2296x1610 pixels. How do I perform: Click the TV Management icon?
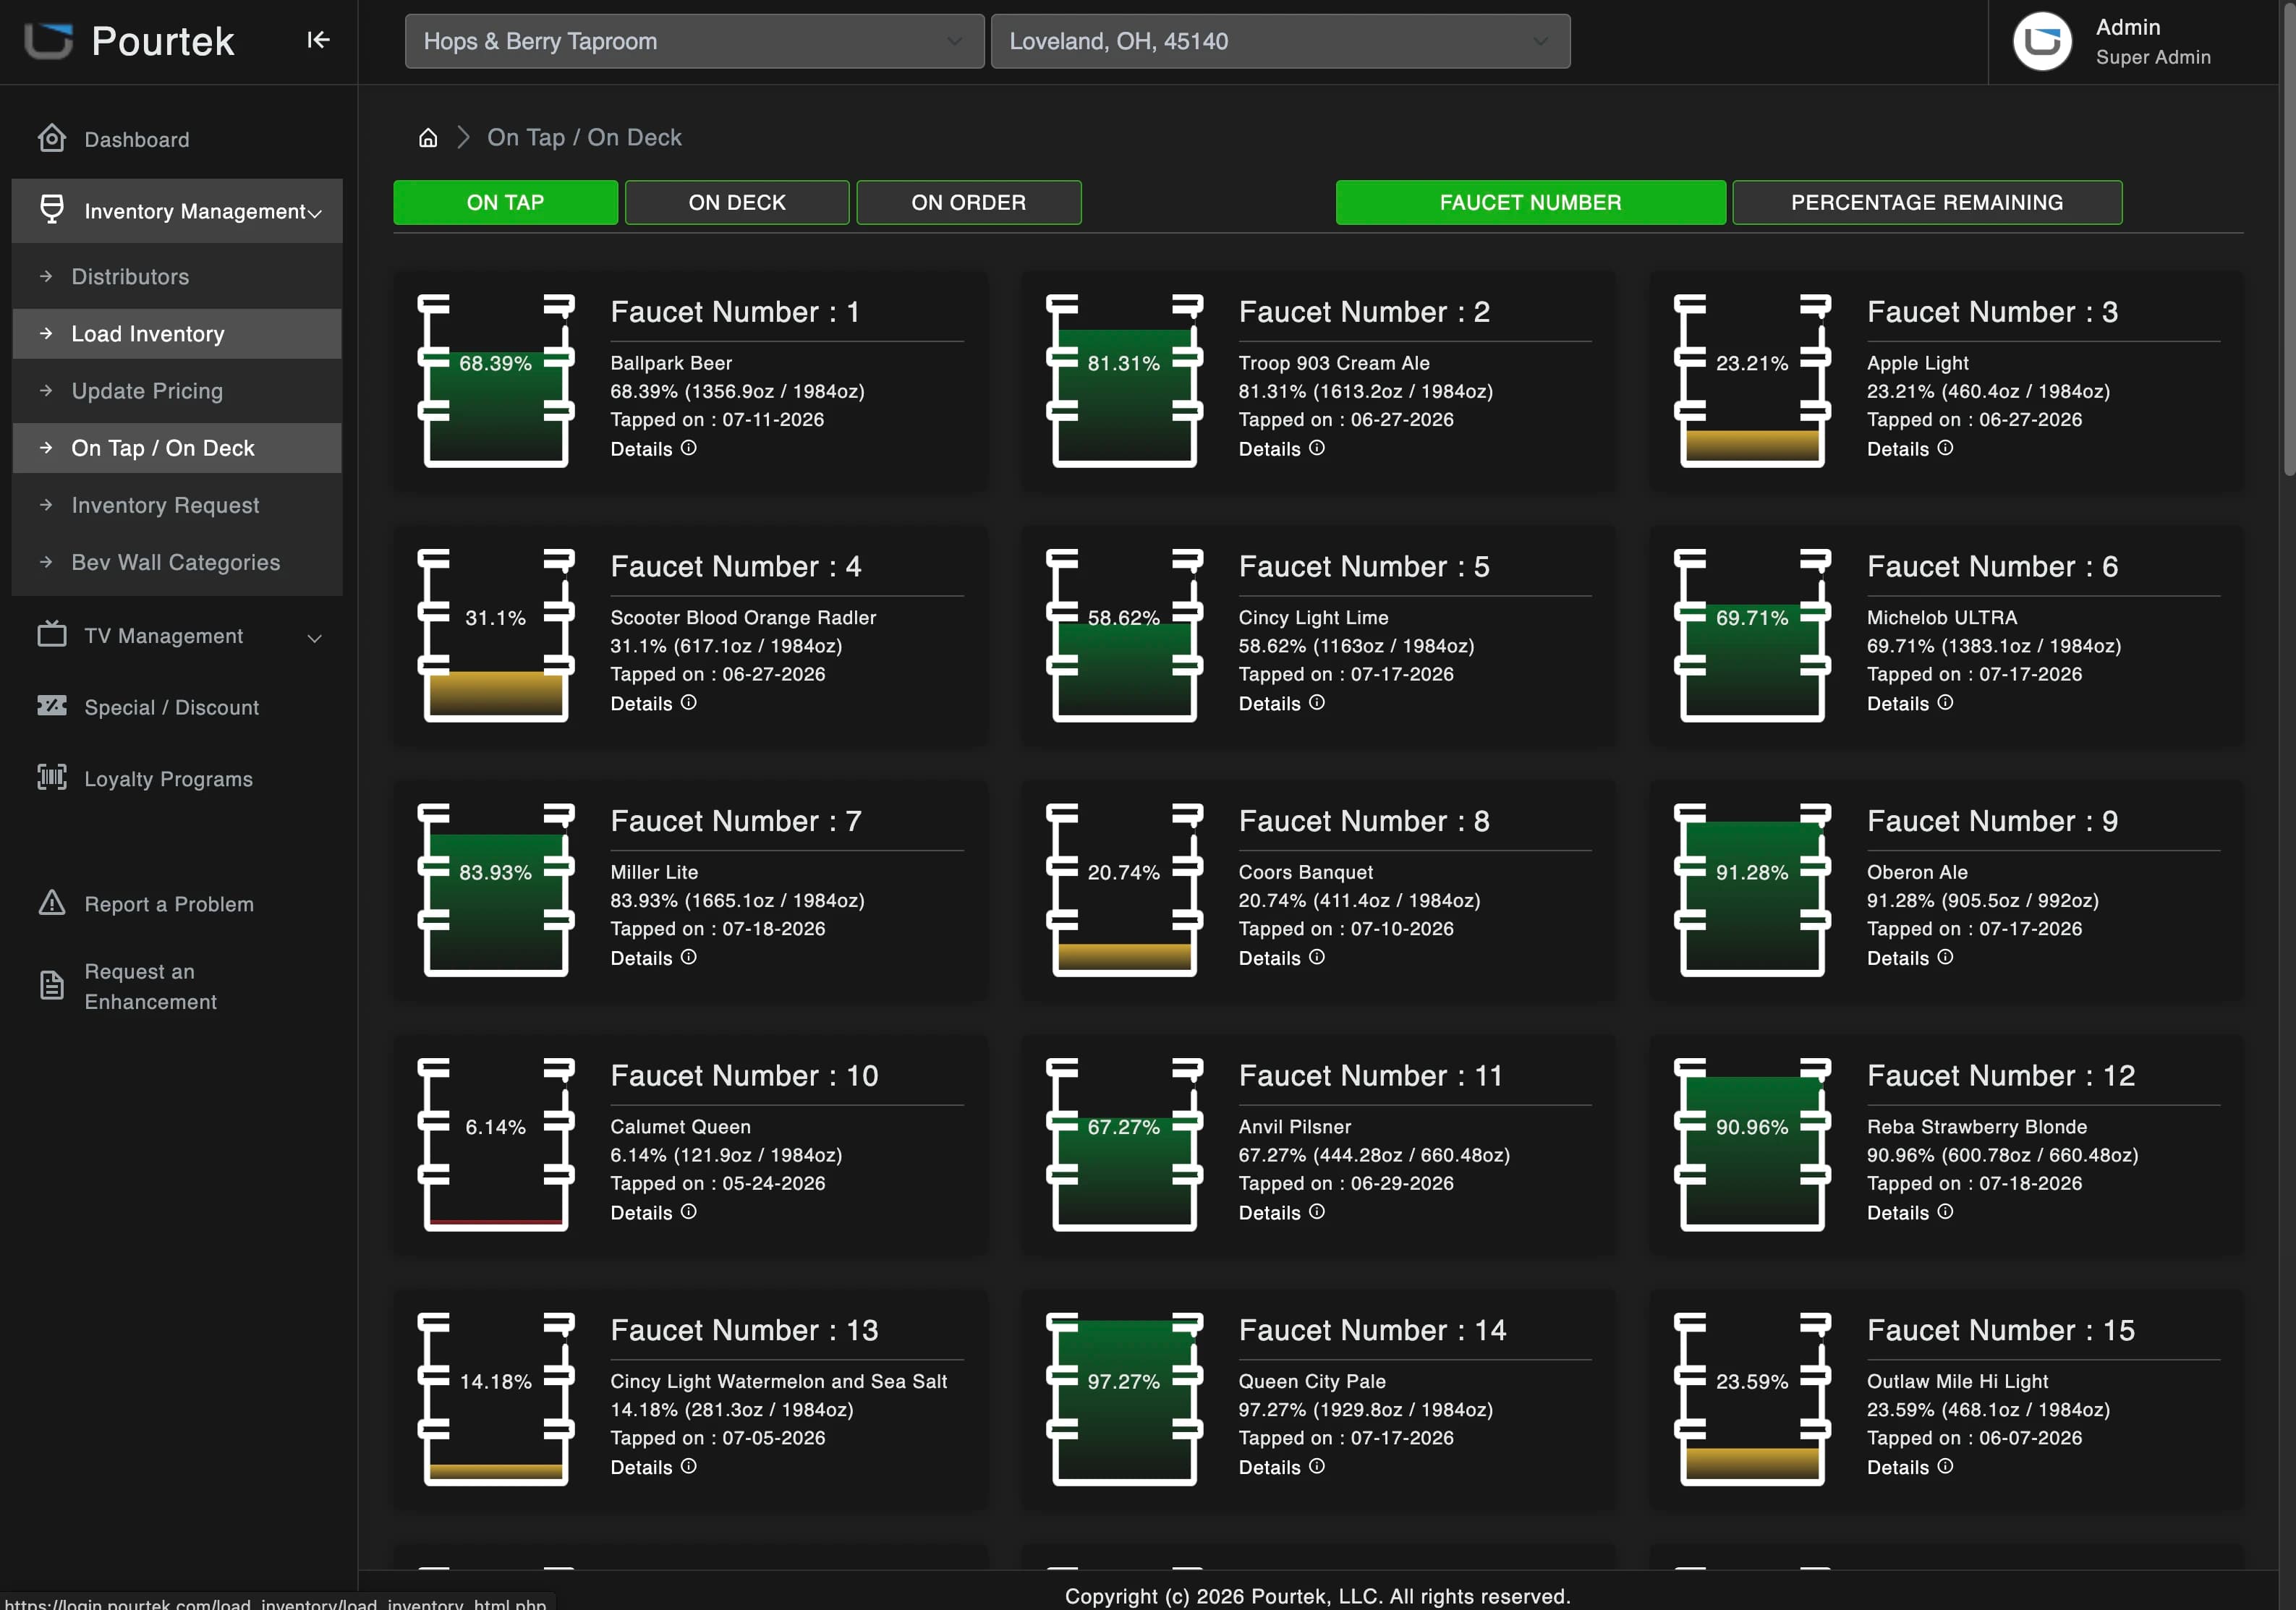click(x=52, y=634)
